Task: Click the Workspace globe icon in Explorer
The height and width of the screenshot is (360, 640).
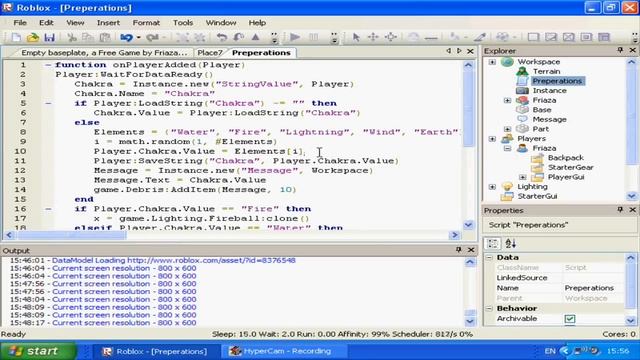Action: point(507,62)
